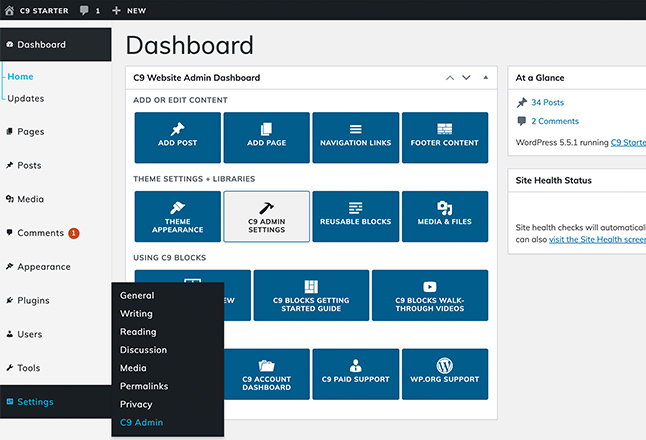Open the 2 Comments link
646x440 pixels.
pyautogui.click(x=555, y=121)
